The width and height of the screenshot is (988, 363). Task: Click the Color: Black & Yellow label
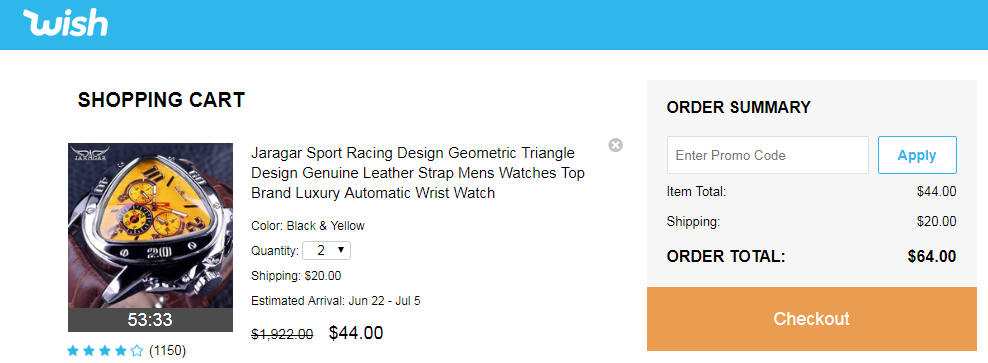click(307, 226)
